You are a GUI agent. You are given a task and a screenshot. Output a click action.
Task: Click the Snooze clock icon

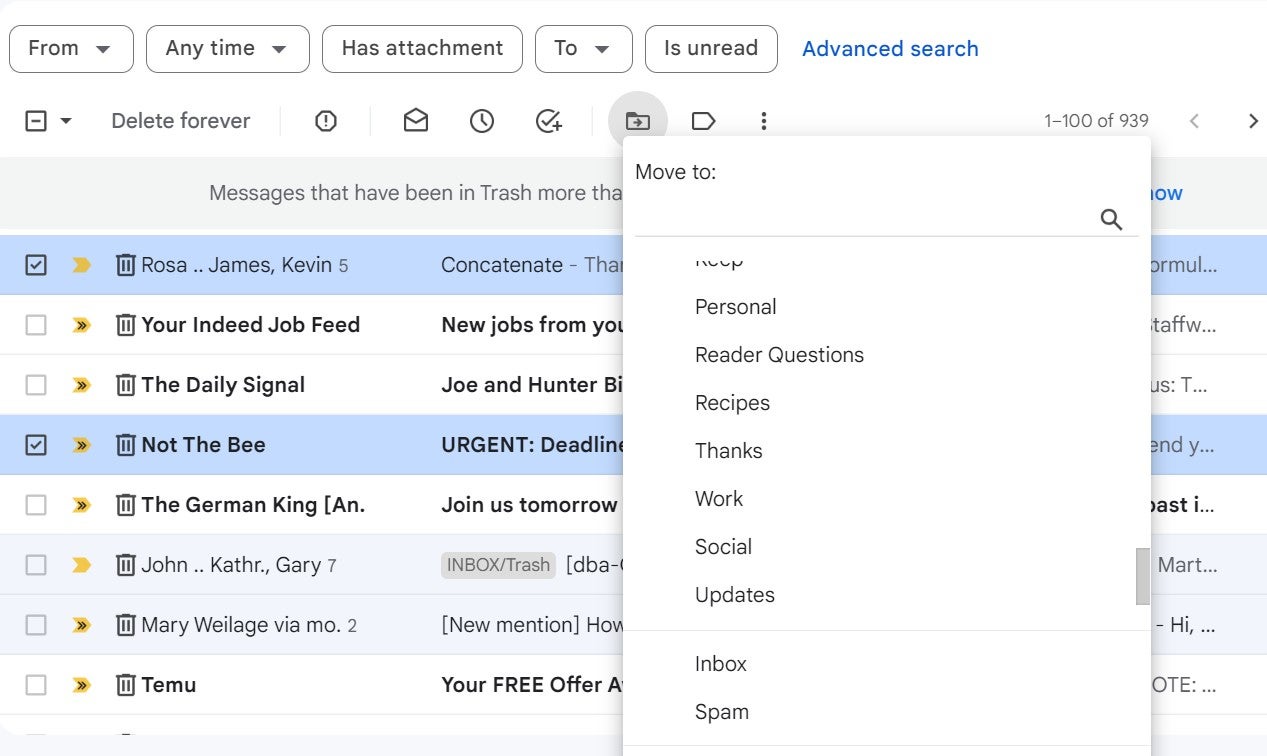click(x=482, y=121)
